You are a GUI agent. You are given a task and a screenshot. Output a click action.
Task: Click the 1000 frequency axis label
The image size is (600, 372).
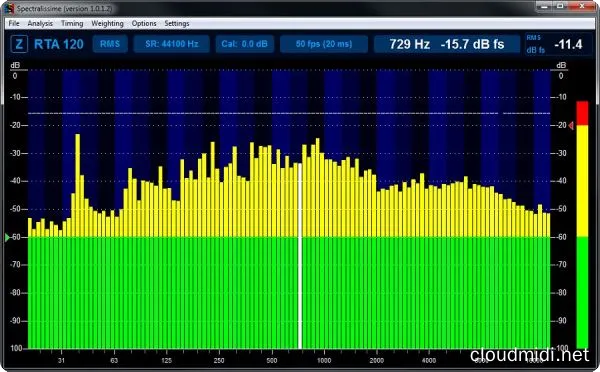coord(324,361)
